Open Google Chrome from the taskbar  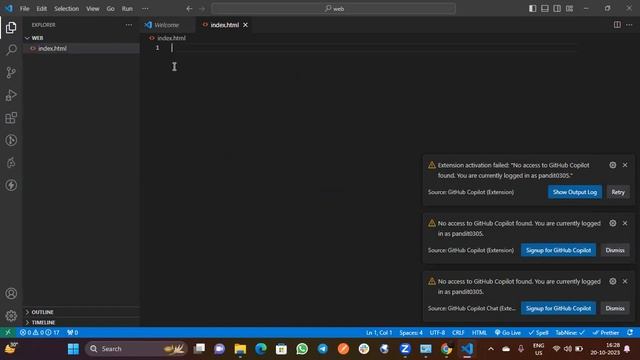446,349
